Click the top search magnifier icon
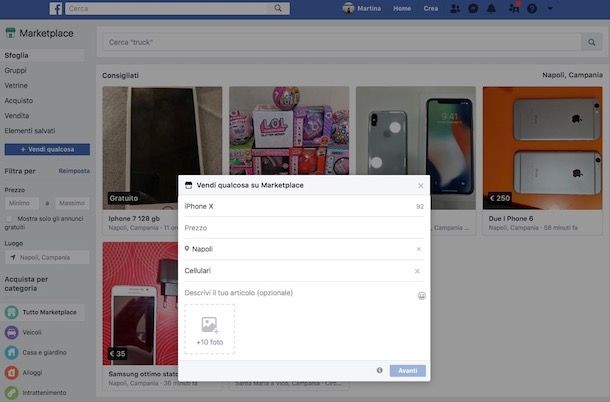The image size is (610, 402). [x=278, y=8]
